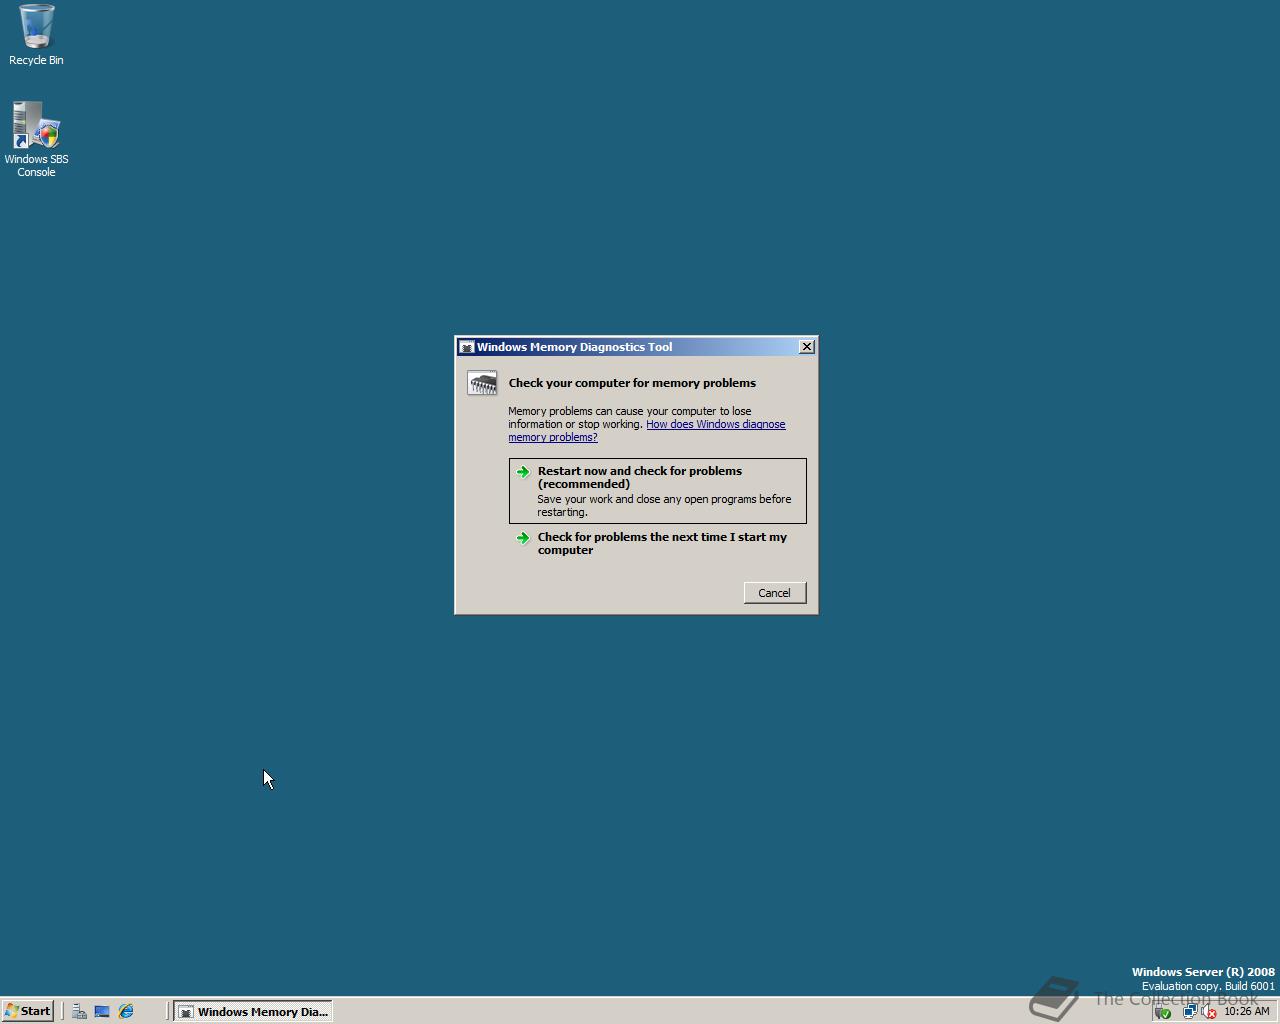The width and height of the screenshot is (1280, 1024).
Task: Open the Start menu
Action: tap(27, 1011)
